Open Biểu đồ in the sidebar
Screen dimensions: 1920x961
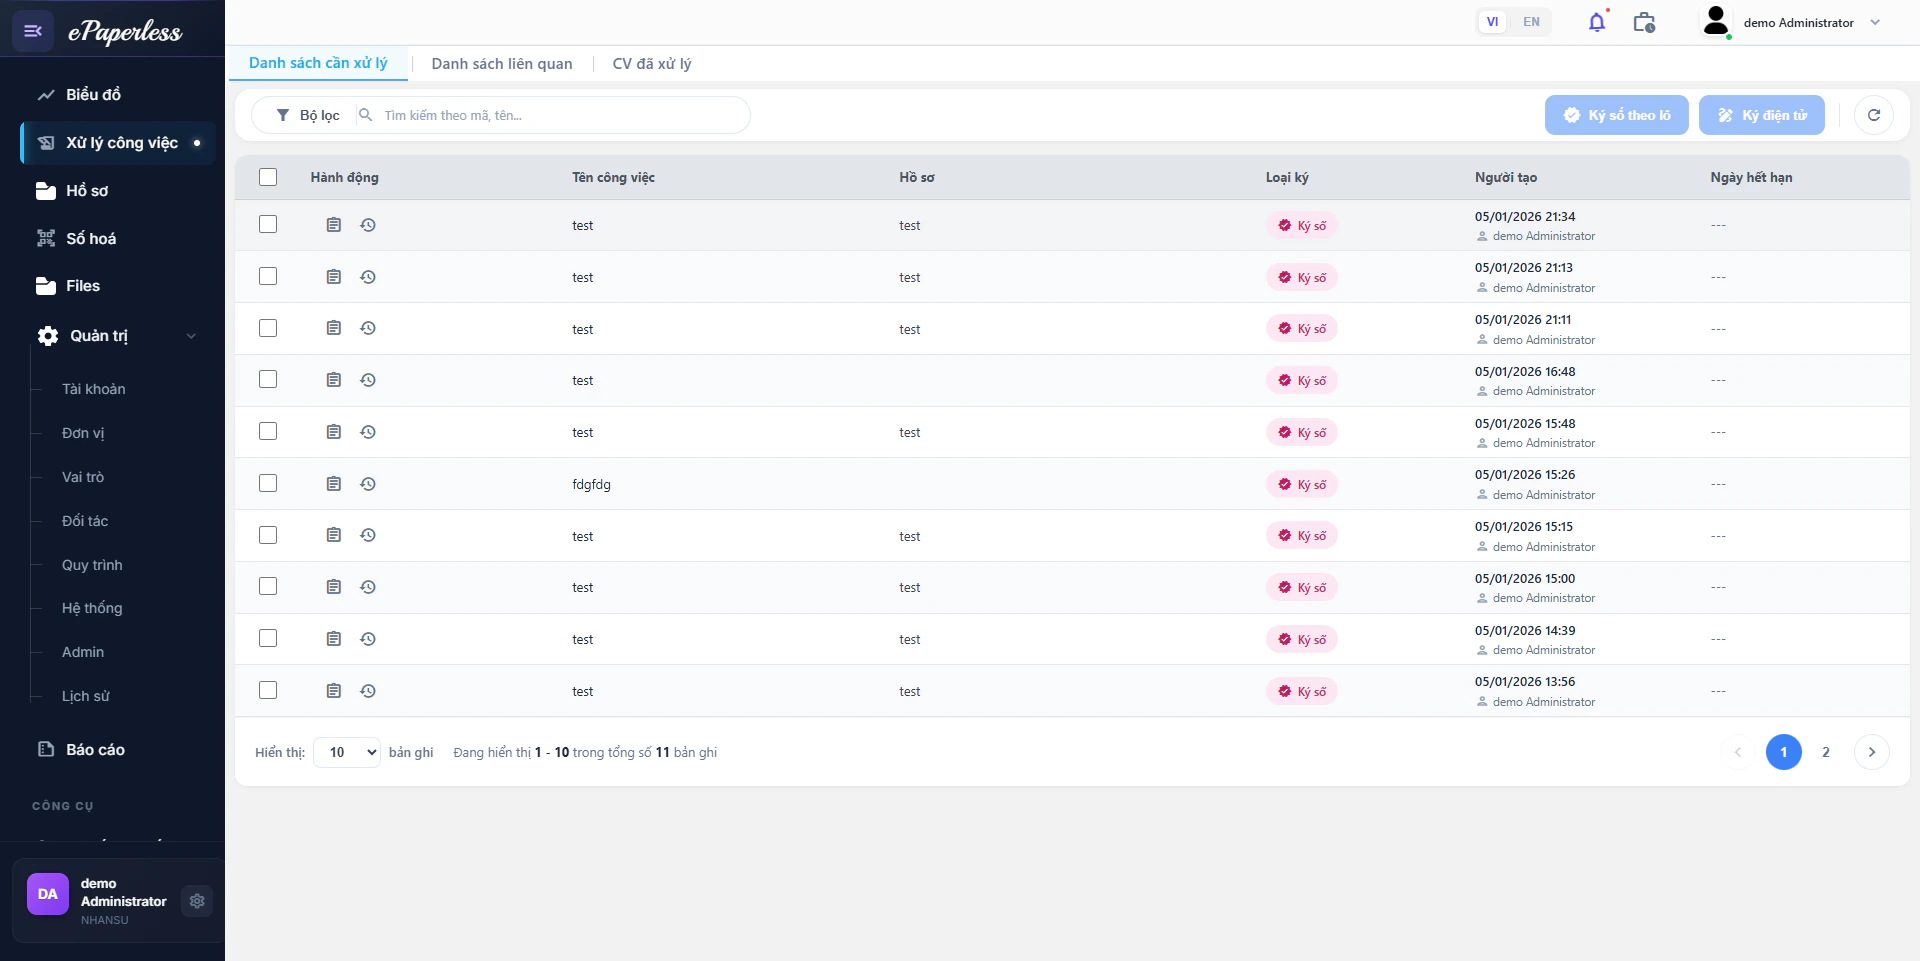(118, 95)
